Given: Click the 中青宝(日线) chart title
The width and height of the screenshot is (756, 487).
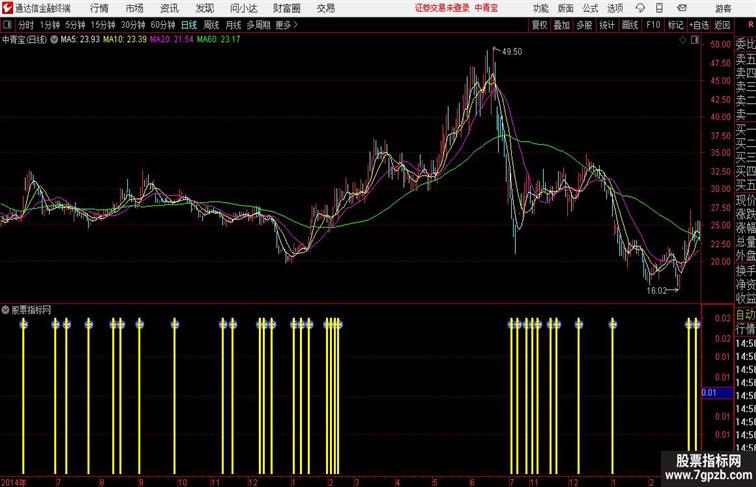Looking at the screenshot, I should pos(24,40).
